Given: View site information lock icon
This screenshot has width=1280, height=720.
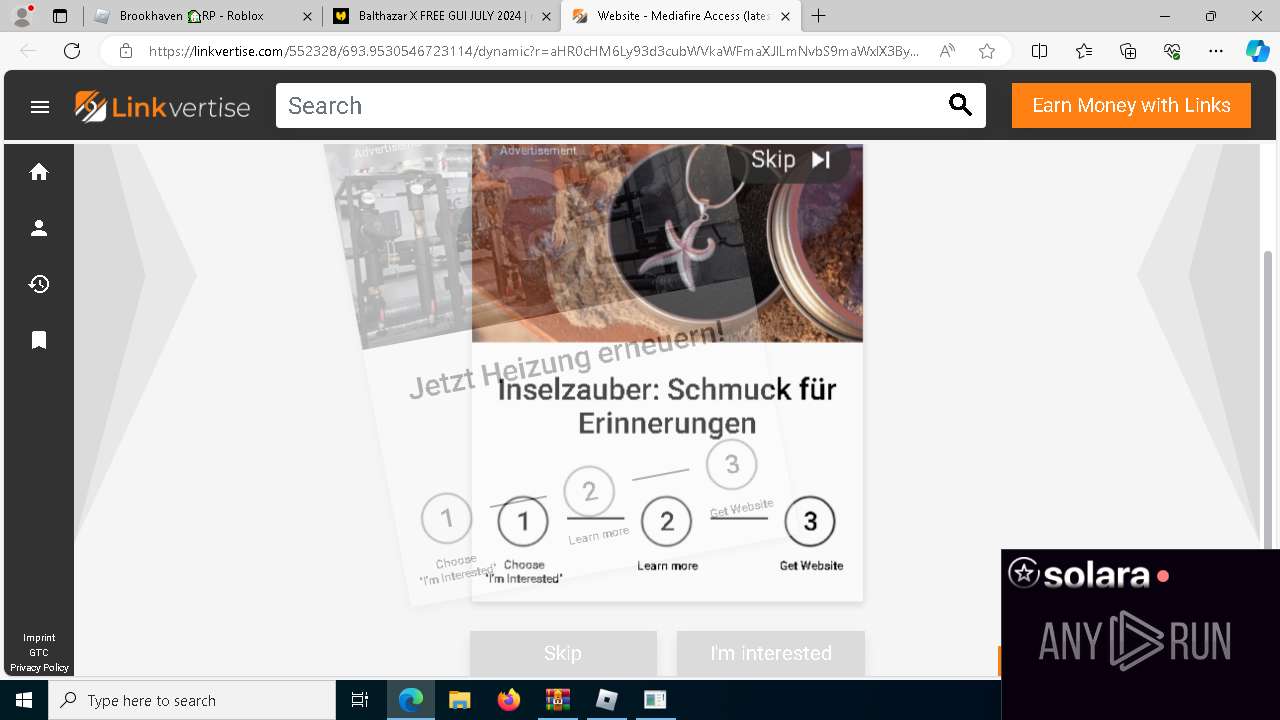Looking at the screenshot, I should (x=126, y=51).
